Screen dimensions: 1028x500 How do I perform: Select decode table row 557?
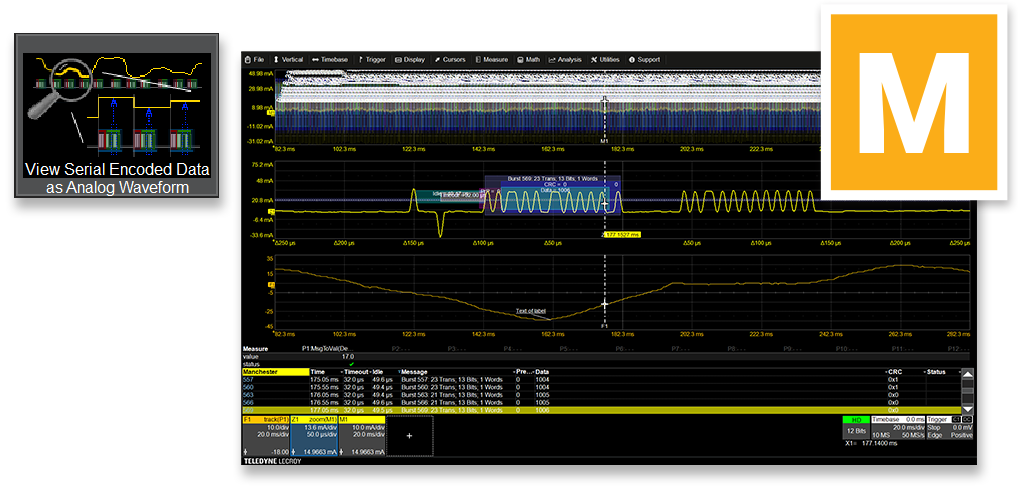coord(601,379)
